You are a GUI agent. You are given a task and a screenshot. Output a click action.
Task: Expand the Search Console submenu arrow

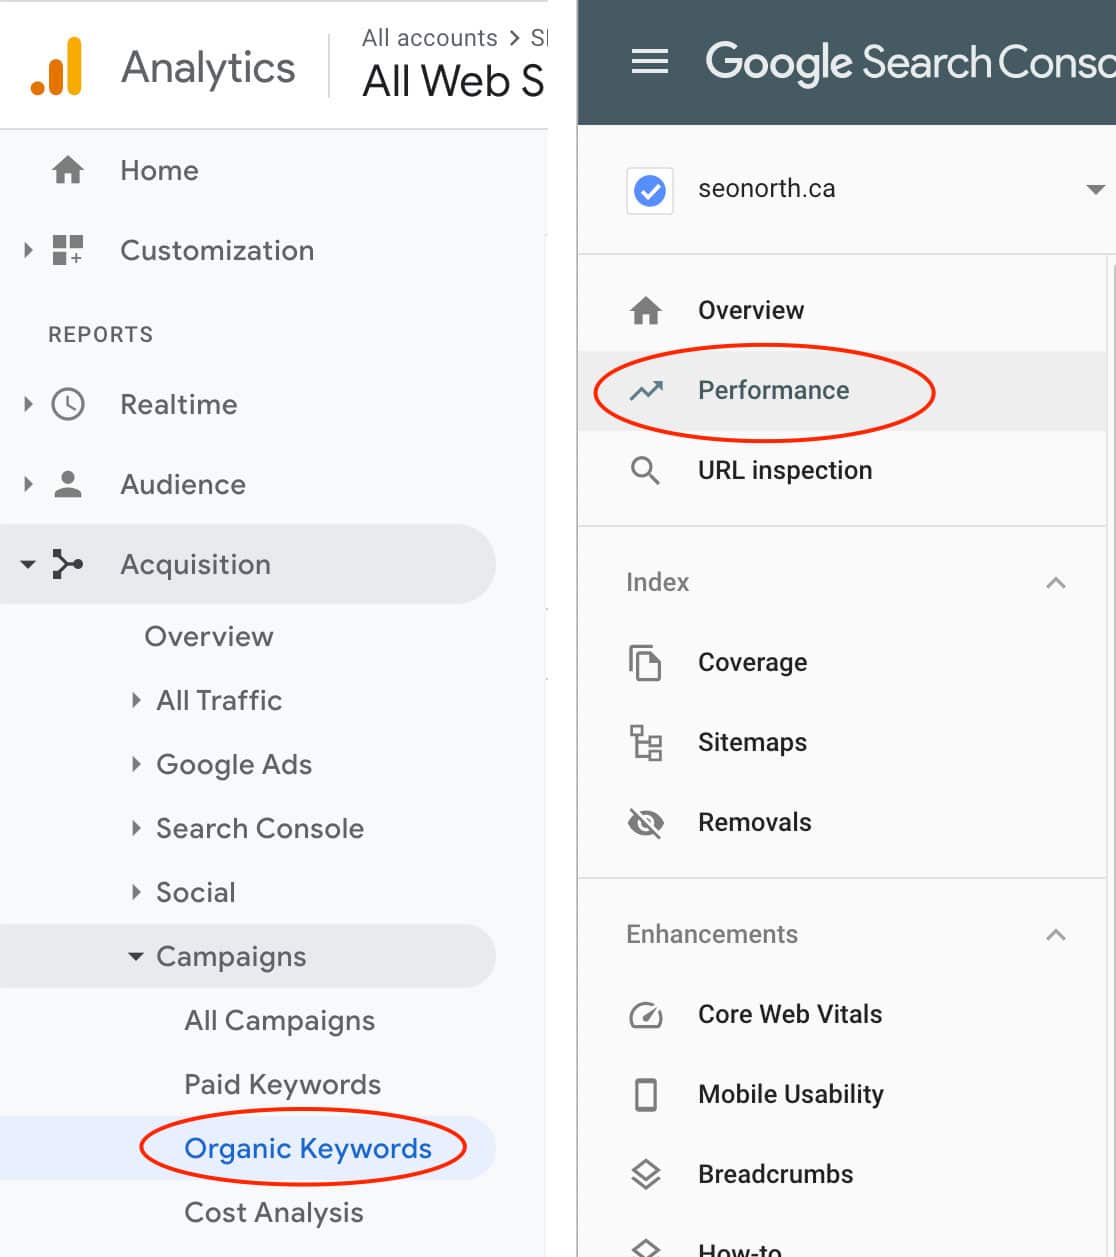pos(136,828)
